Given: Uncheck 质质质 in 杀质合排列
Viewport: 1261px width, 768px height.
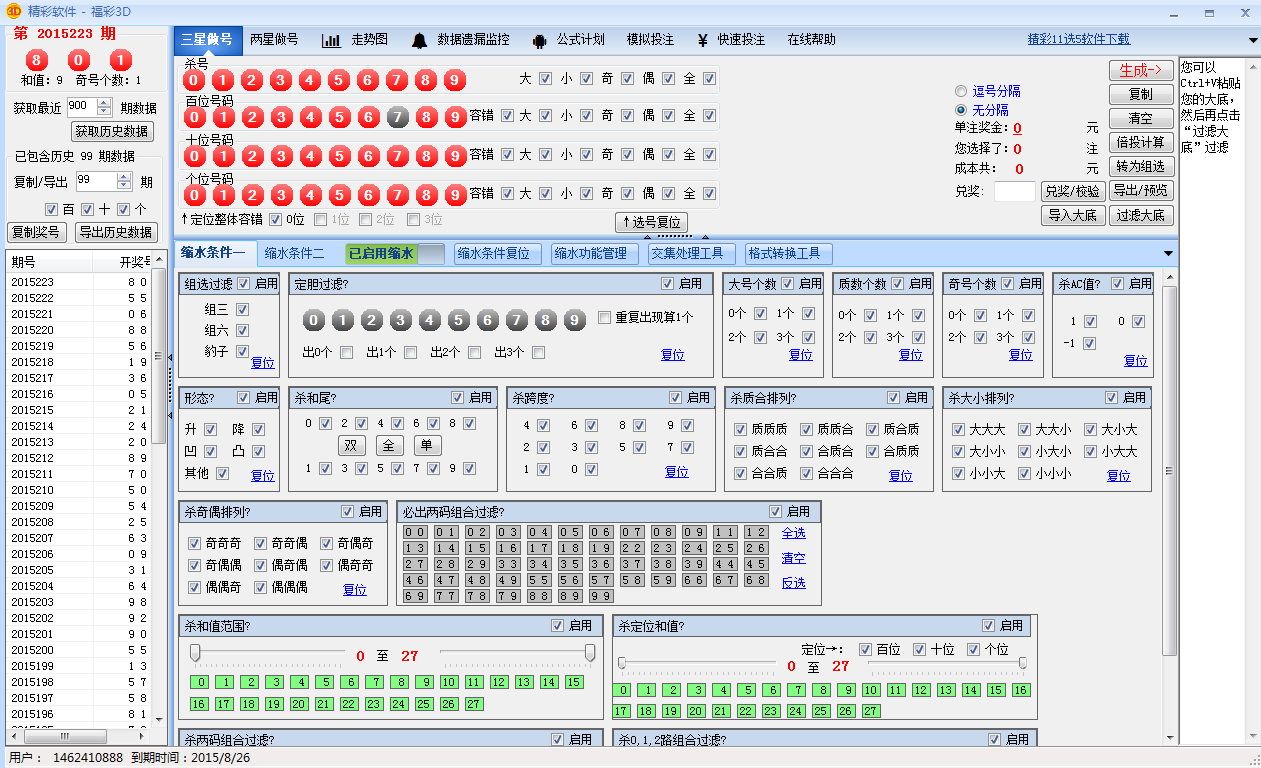Looking at the screenshot, I should tap(740, 429).
